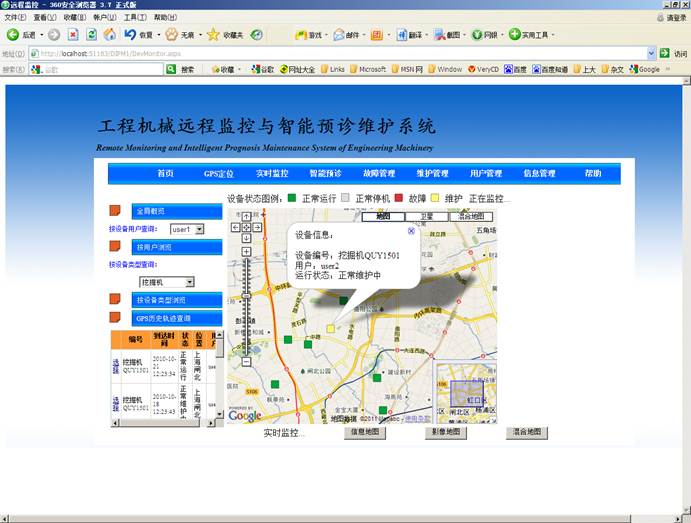Open the 实时监控 navigation tab
This screenshot has width=691, height=523.
pyautogui.click(x=272, y=174)
